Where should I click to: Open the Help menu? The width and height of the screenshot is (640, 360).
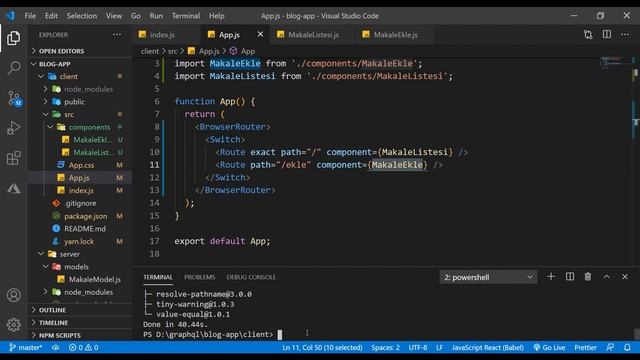click(x=217, y=16)
